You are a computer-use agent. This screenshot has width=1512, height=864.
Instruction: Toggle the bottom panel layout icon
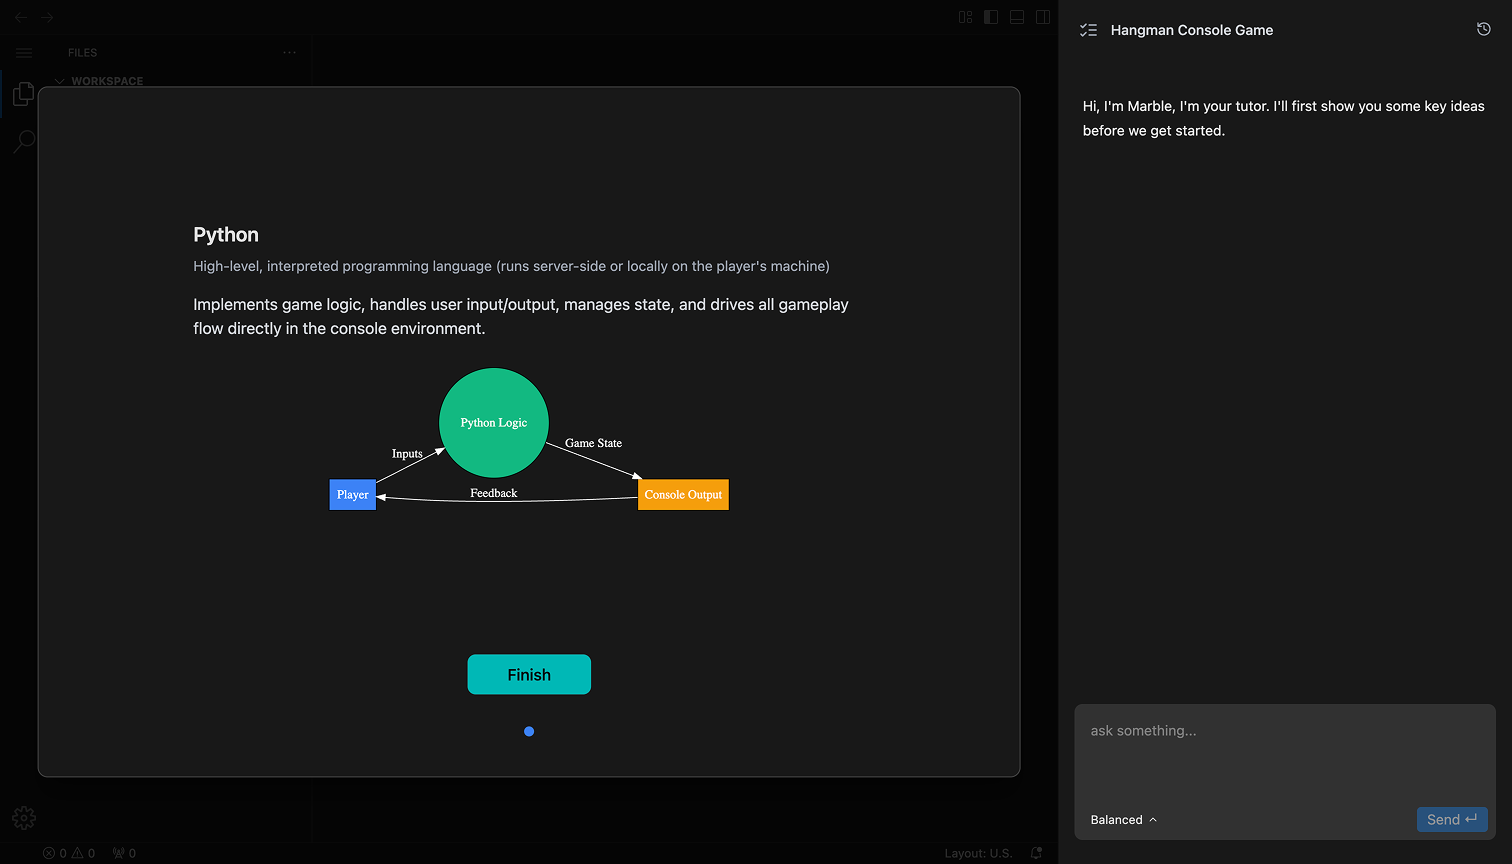[x=1016, y=17]
